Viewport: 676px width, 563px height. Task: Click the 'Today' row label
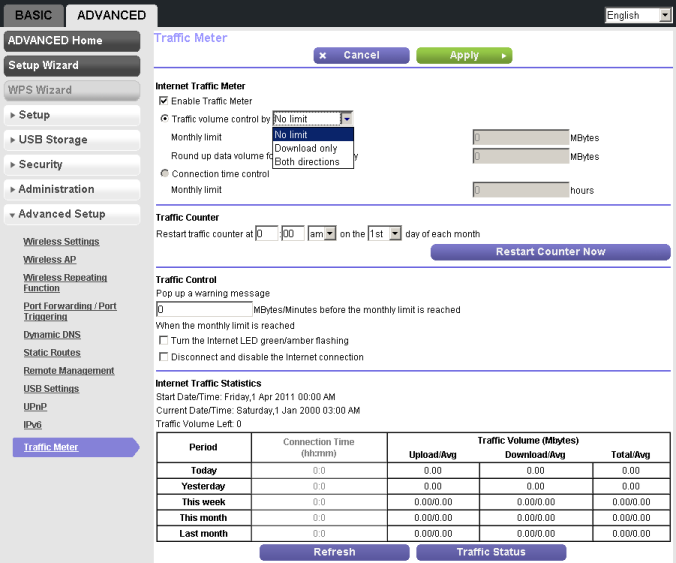[204, 470]
